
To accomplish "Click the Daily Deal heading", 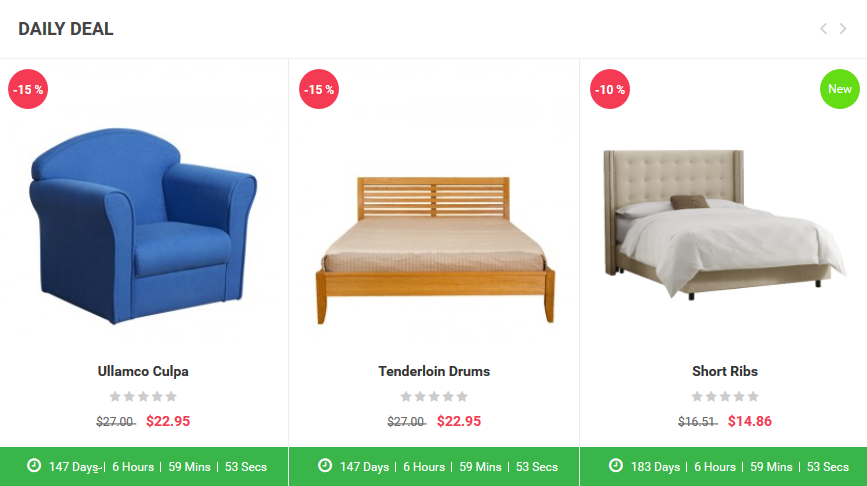I will (66, 29).
